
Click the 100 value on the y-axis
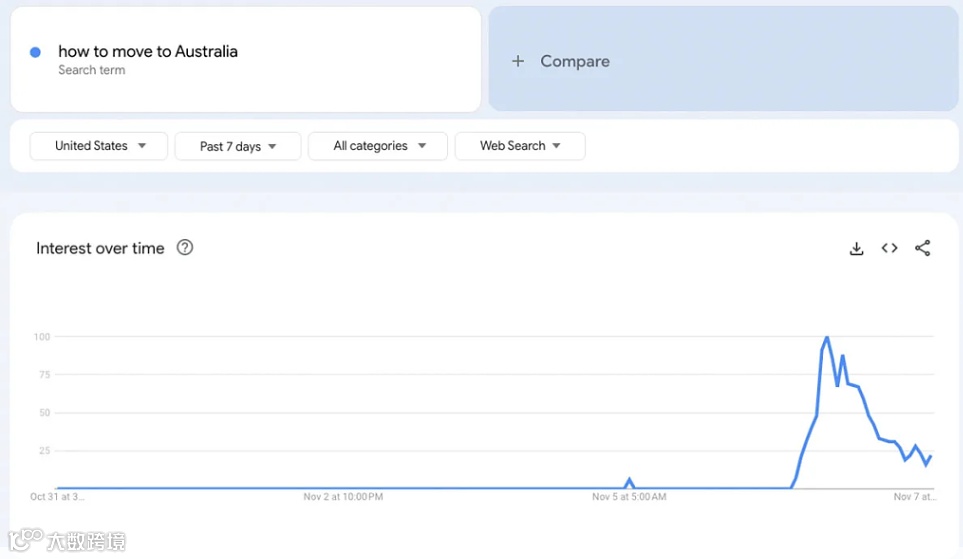[41, 337]
